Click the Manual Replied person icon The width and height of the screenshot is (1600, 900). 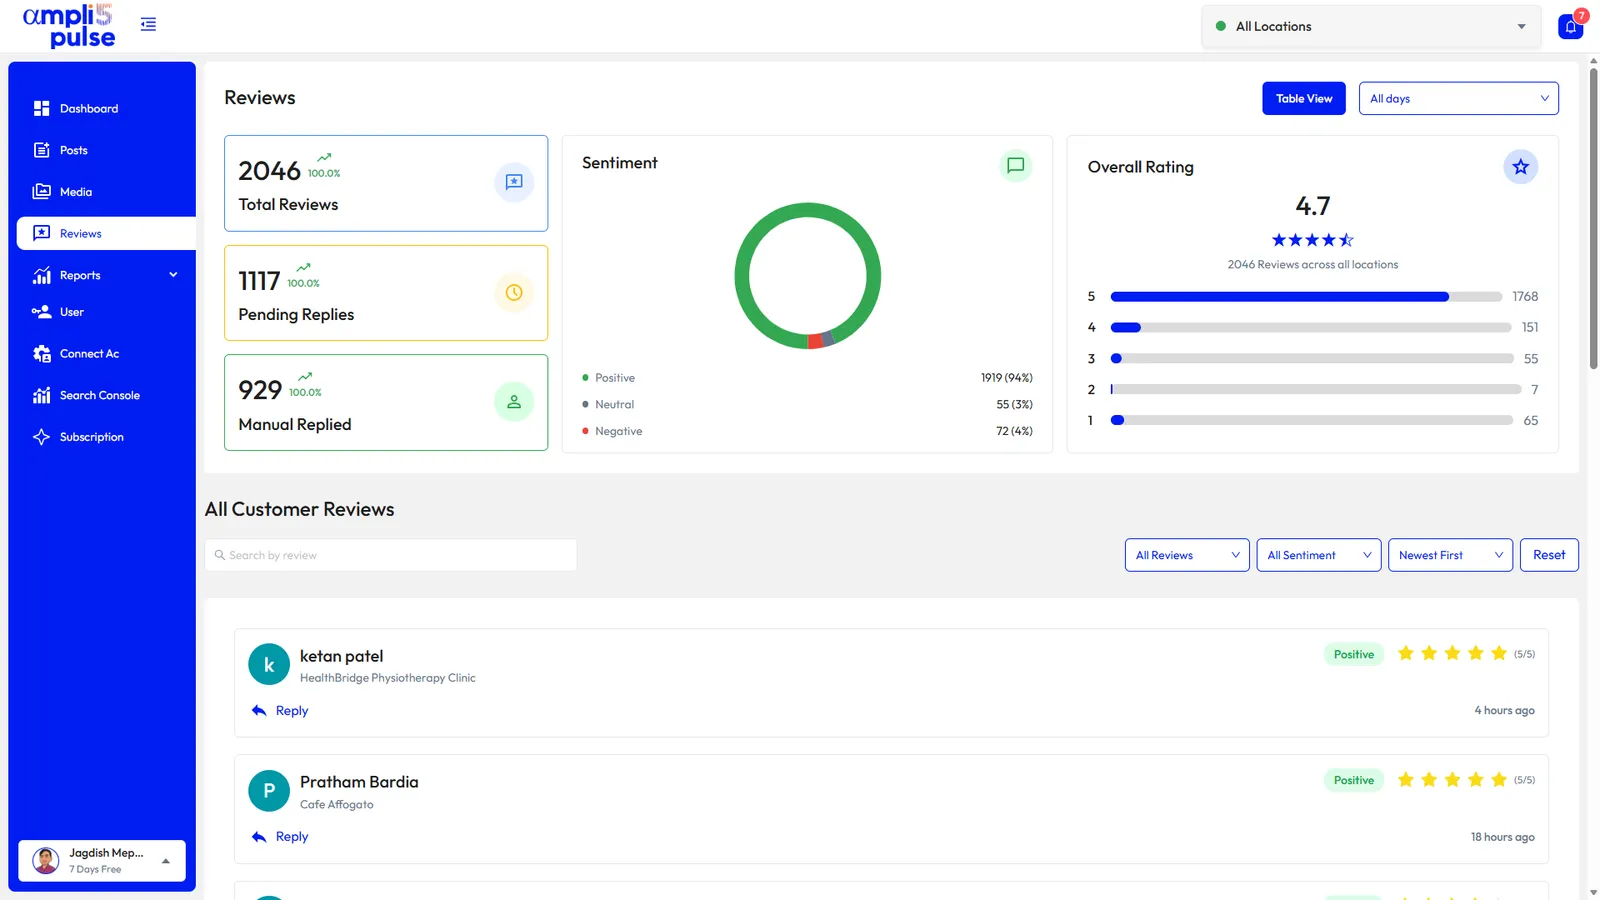(514, 402)
